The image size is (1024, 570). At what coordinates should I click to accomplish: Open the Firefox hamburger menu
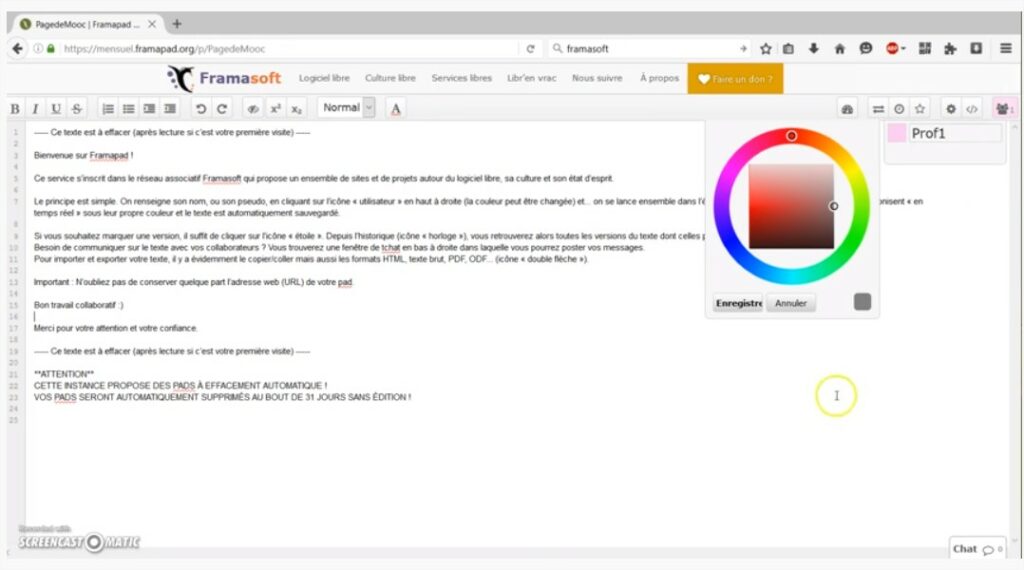(x=1004, y=48)
